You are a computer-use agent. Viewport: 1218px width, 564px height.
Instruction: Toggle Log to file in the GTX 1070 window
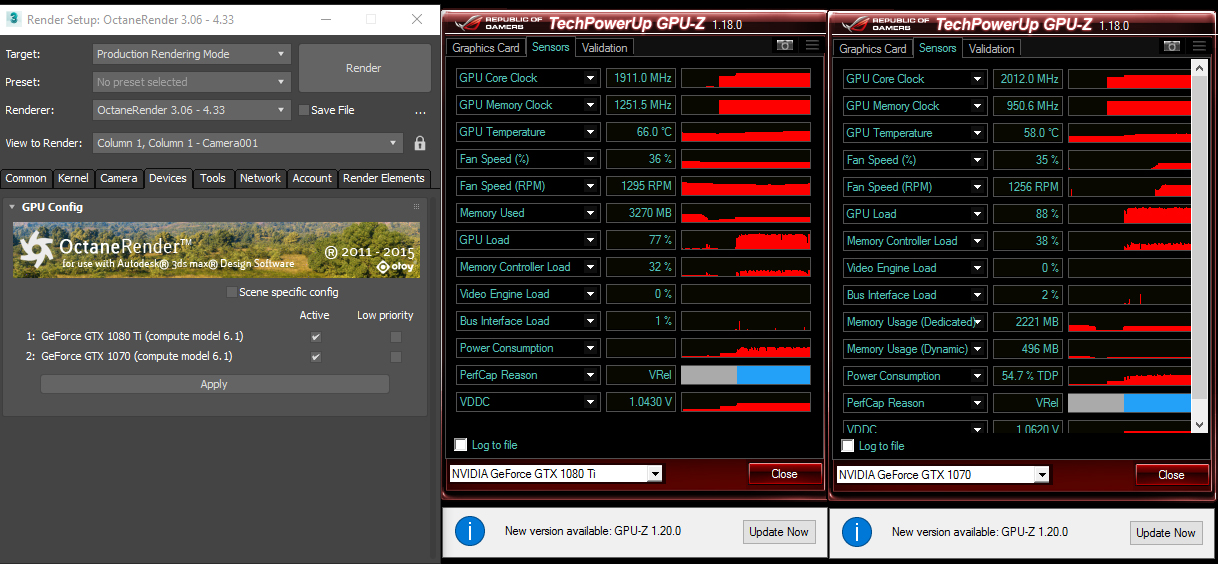848,446
